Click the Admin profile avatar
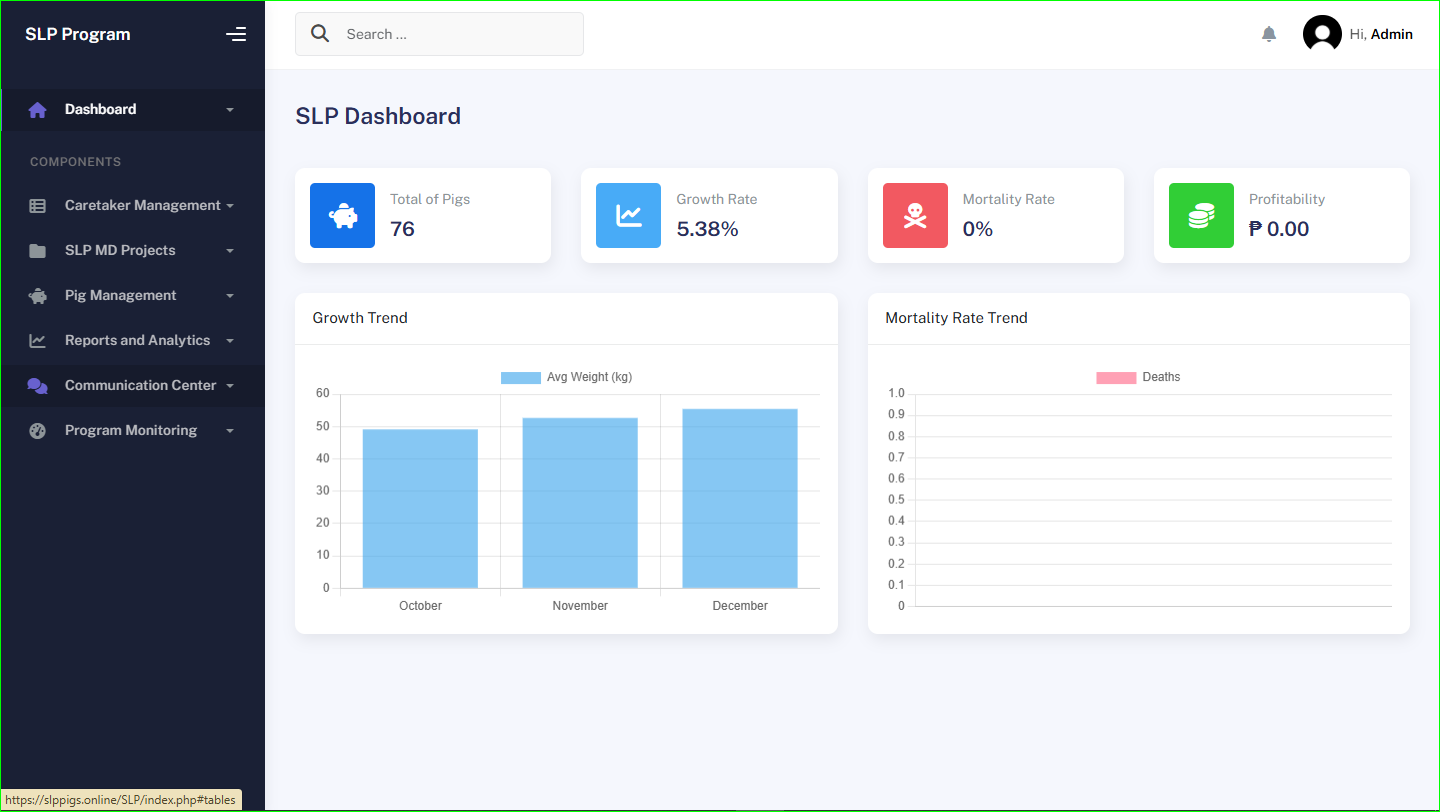 [x=1322, y=34]
